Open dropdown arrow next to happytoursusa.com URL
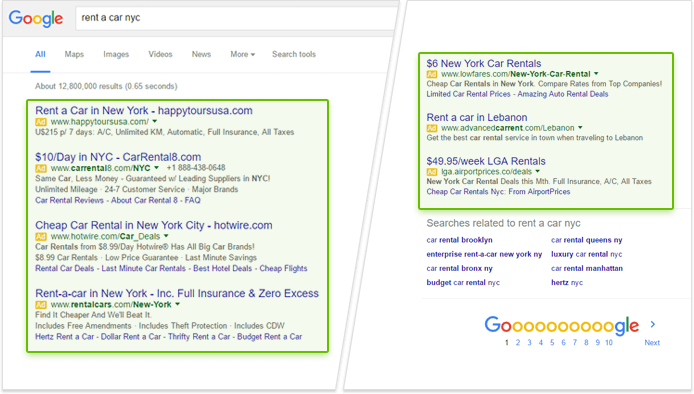 coord(154,121)
